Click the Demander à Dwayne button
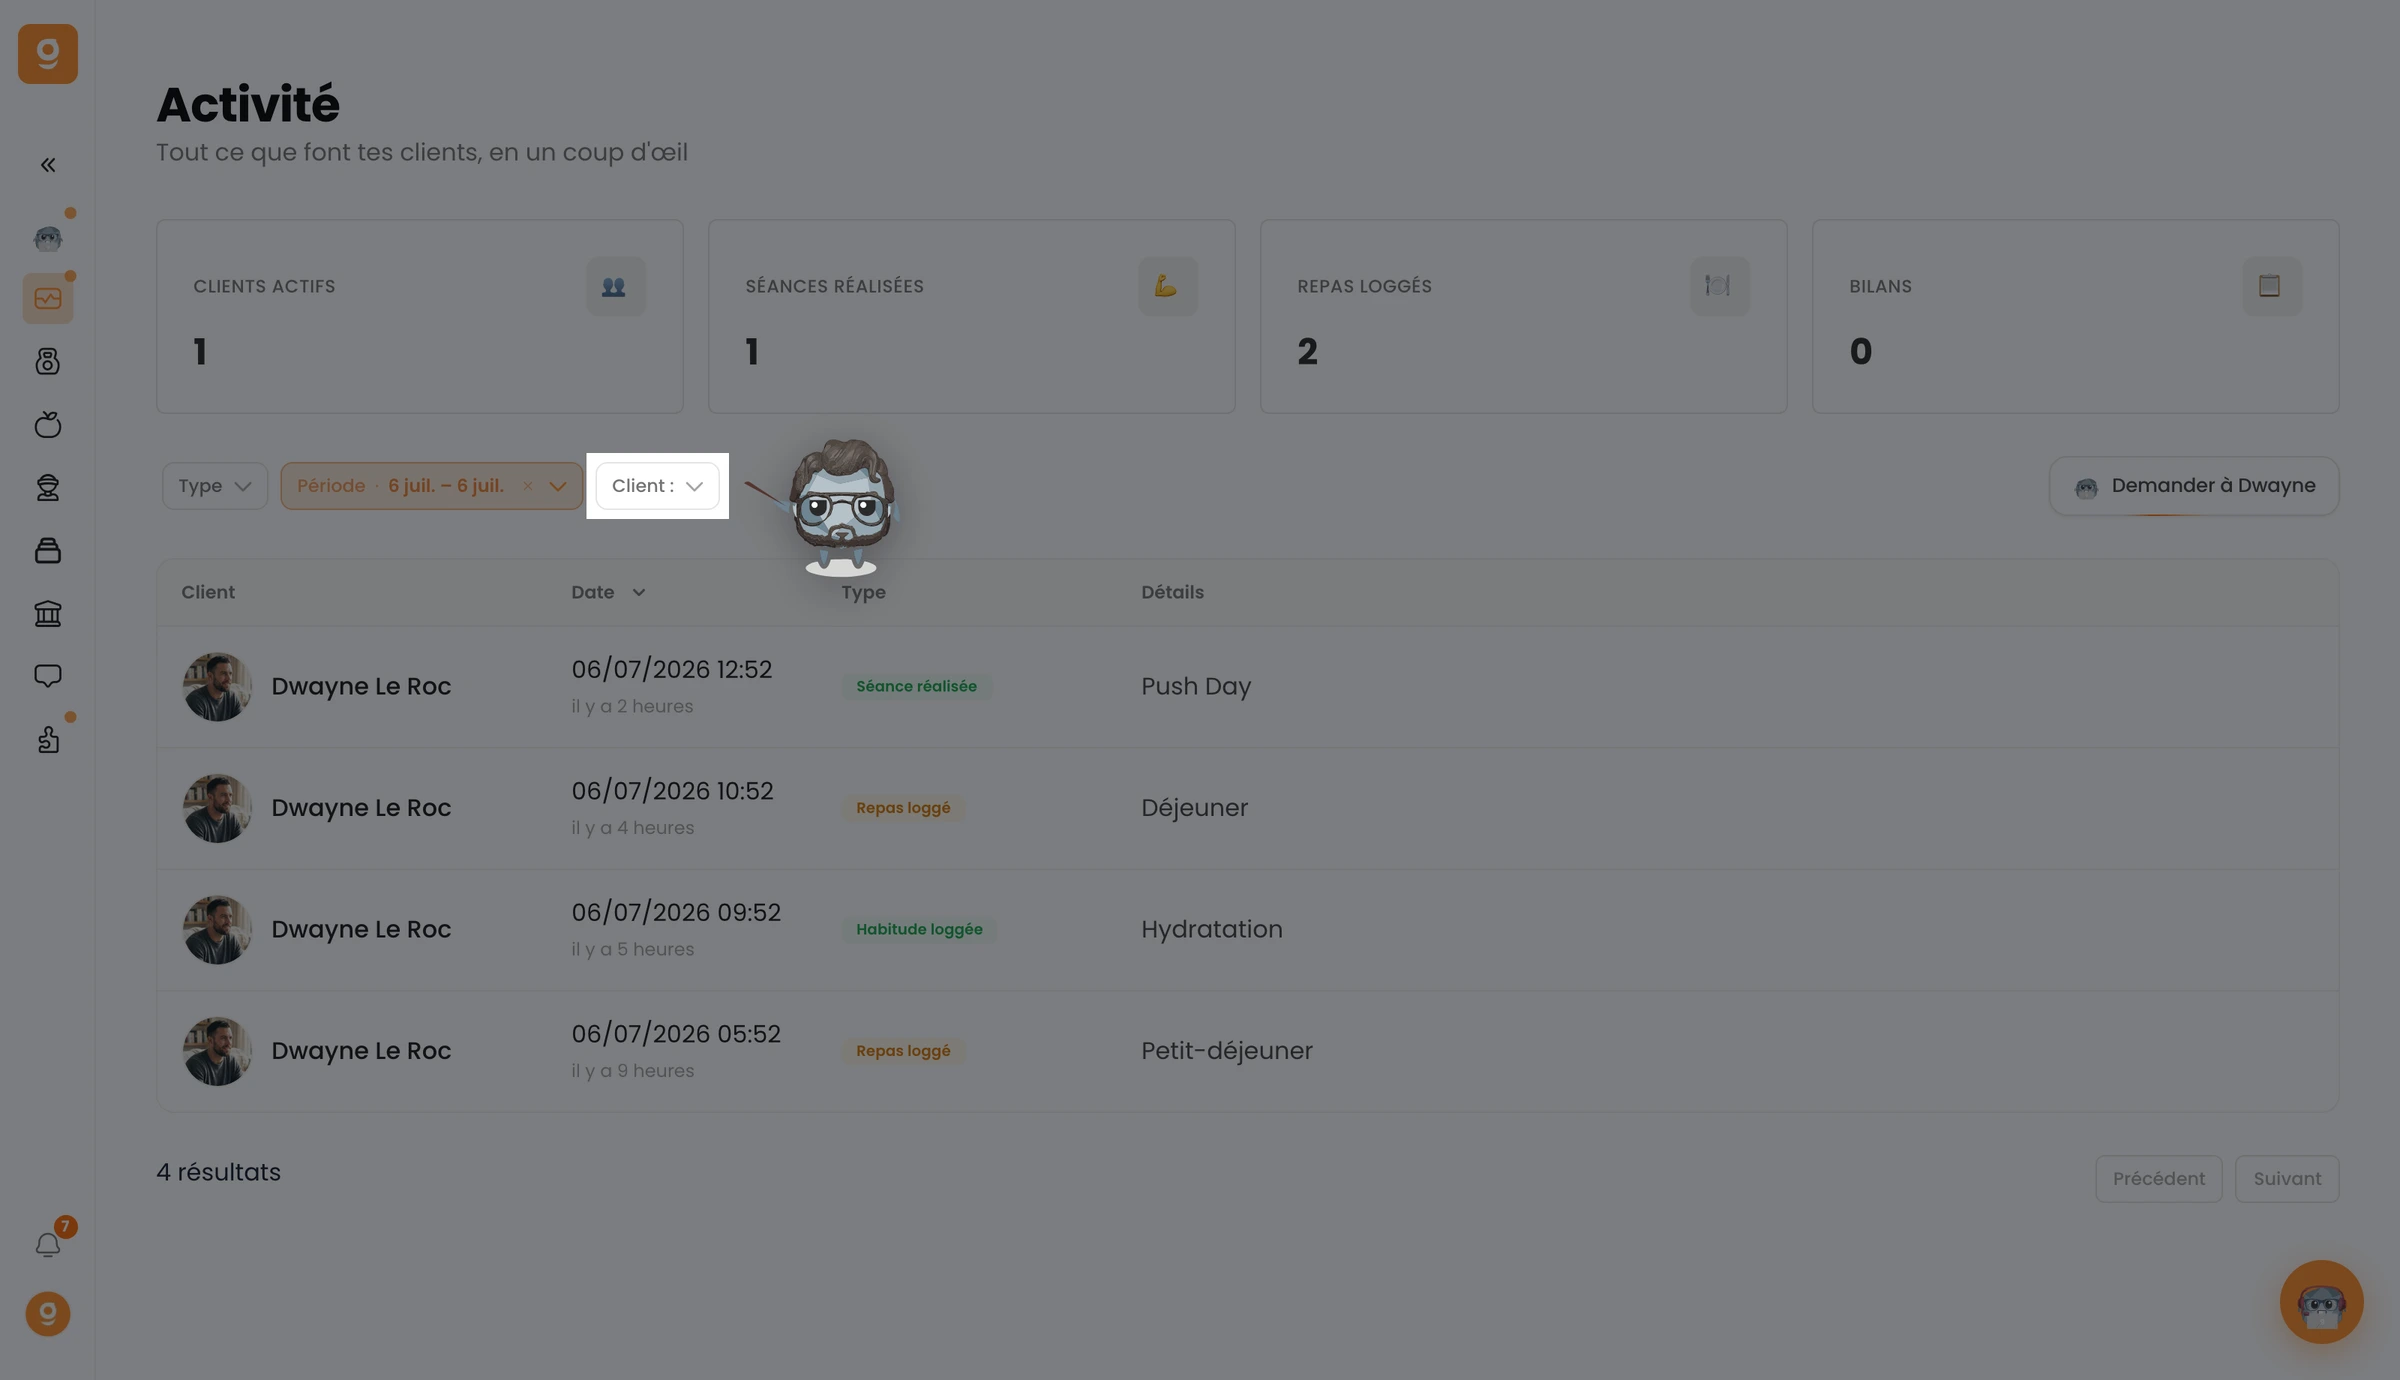 pos(2194,486)
